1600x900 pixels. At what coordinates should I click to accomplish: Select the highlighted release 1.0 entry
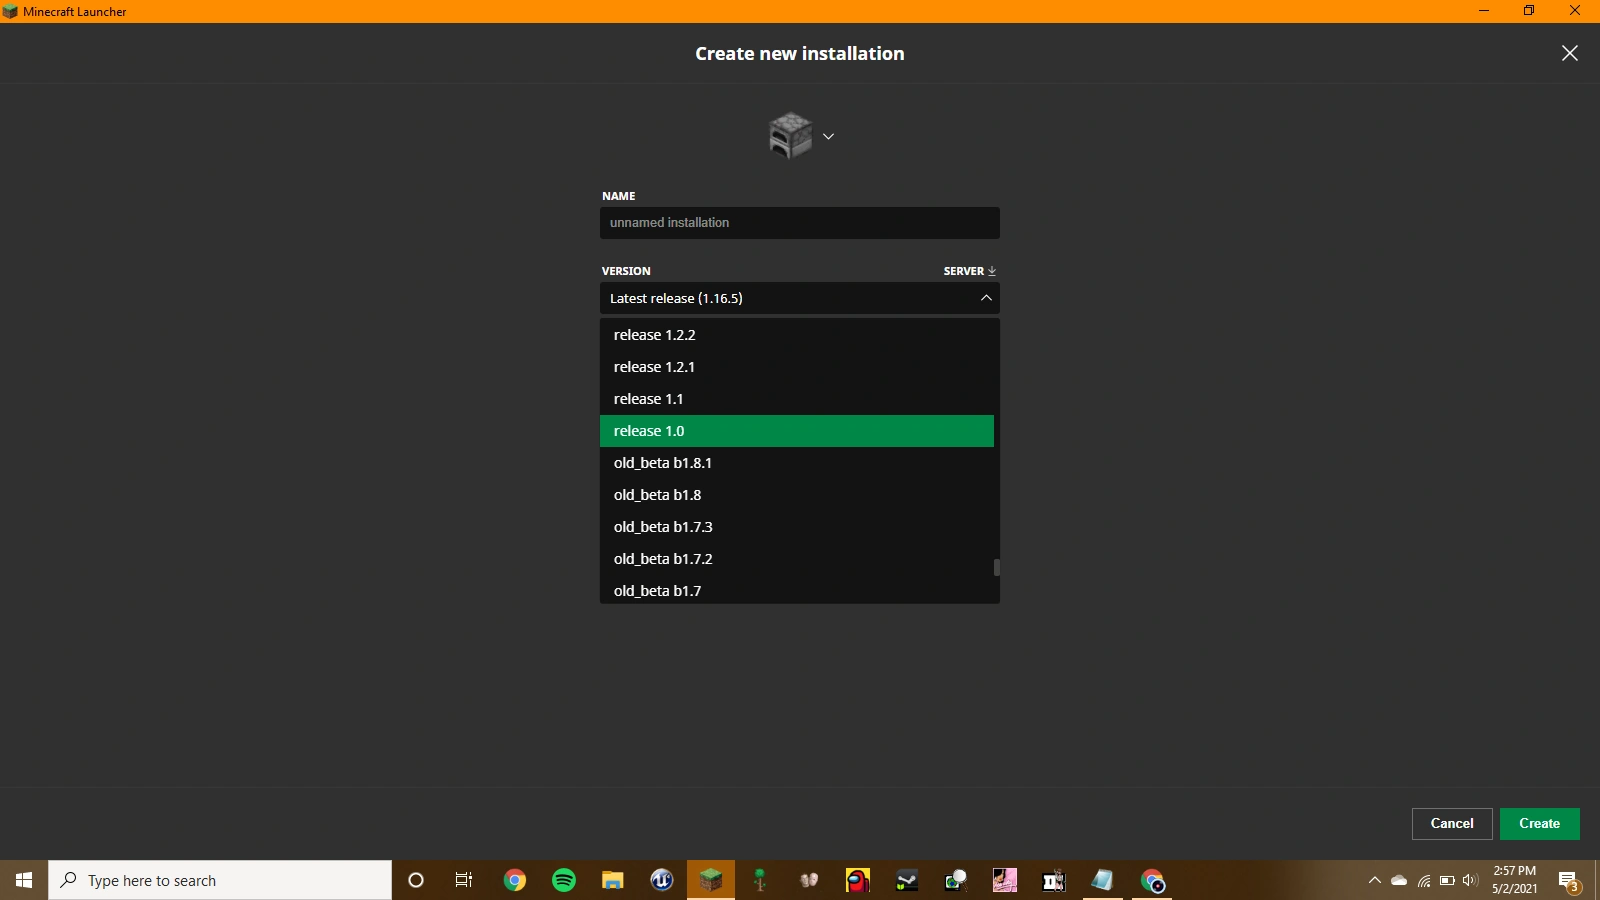(797, 431)
